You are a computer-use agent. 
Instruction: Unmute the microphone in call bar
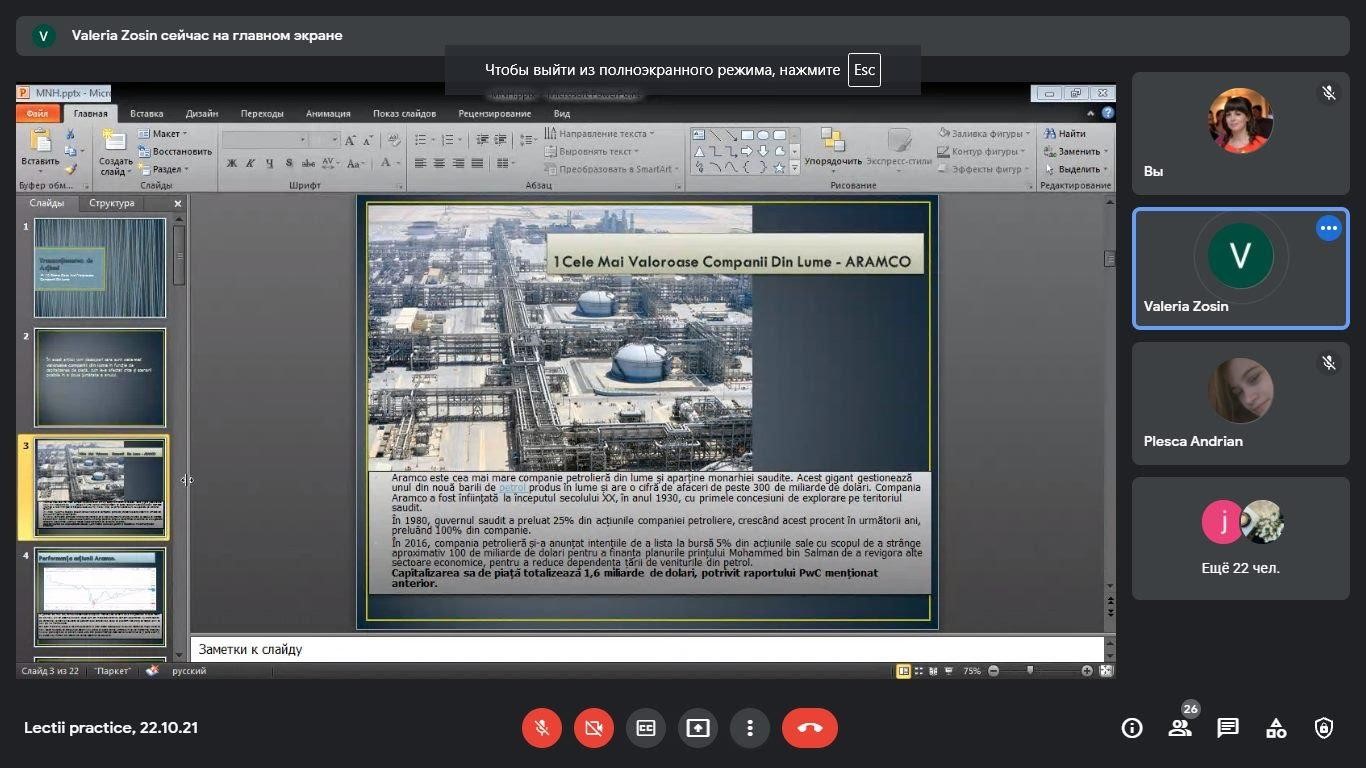[542, 728]
